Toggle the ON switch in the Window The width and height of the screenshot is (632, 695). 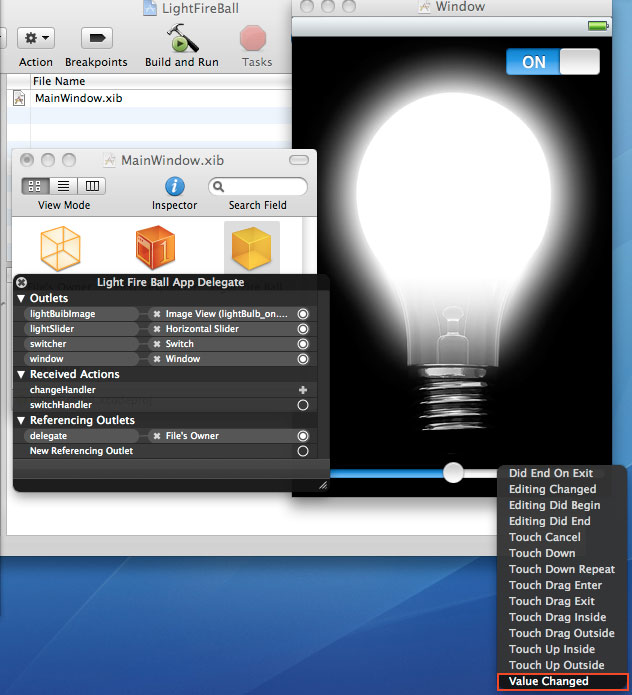[x=553, y=62]
